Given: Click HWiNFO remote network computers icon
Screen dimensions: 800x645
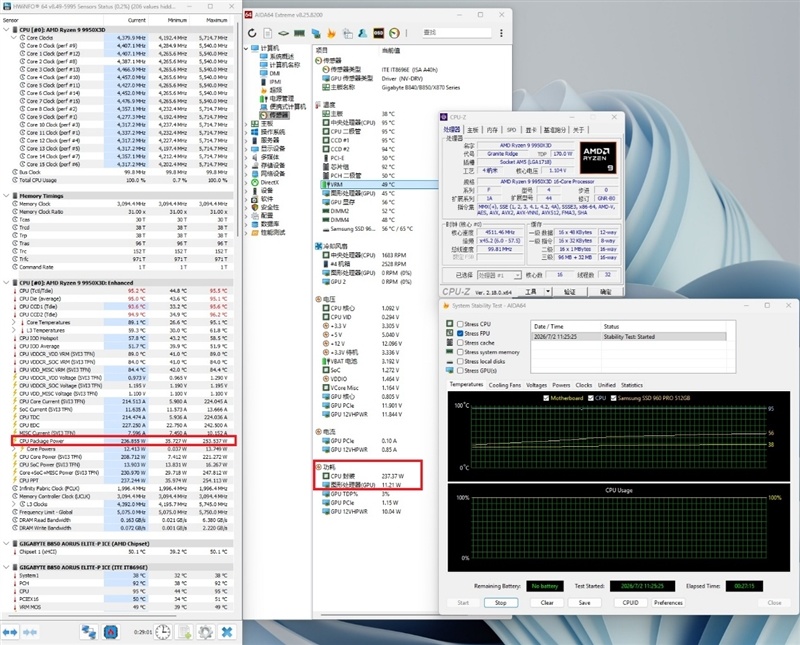Looking at the screenshot, I should click(88, 632).
